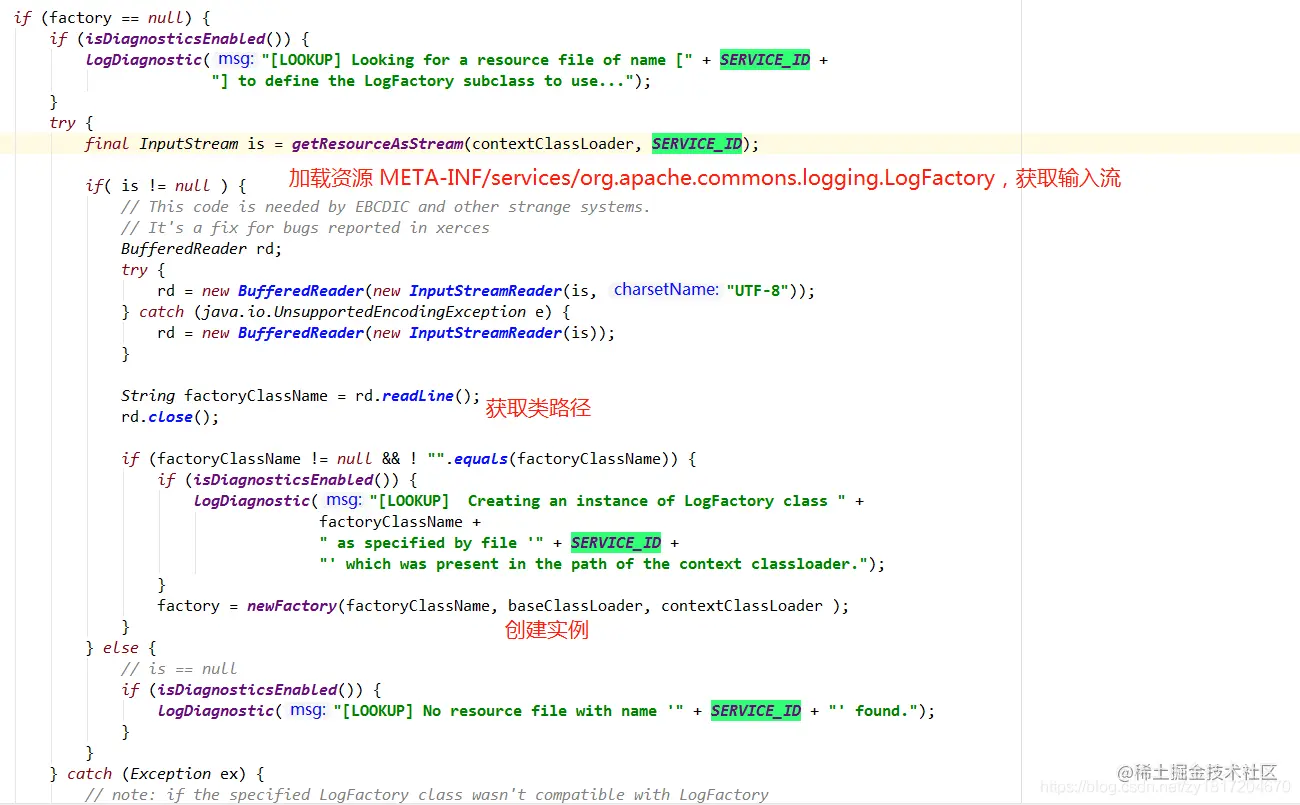Click 'String factoryClassName' declaration

point(224,396)
